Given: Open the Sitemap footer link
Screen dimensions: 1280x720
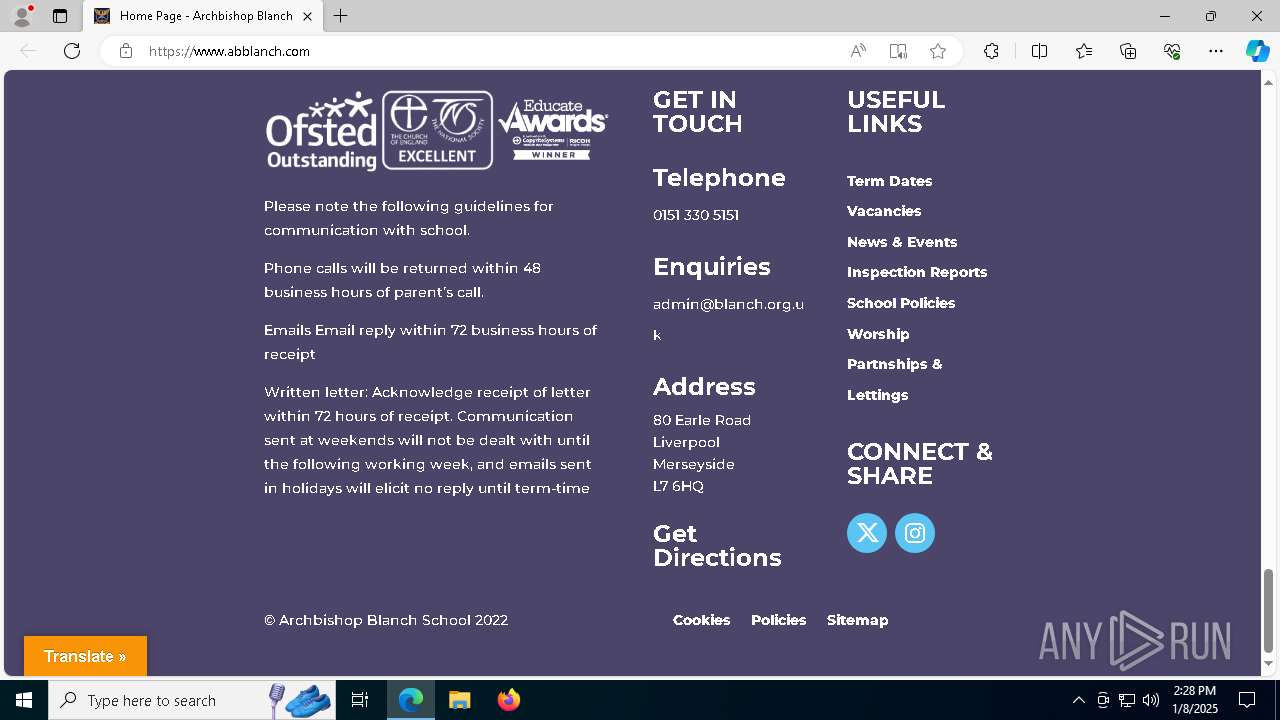Looking at the screenshot, I should point(857,620).
